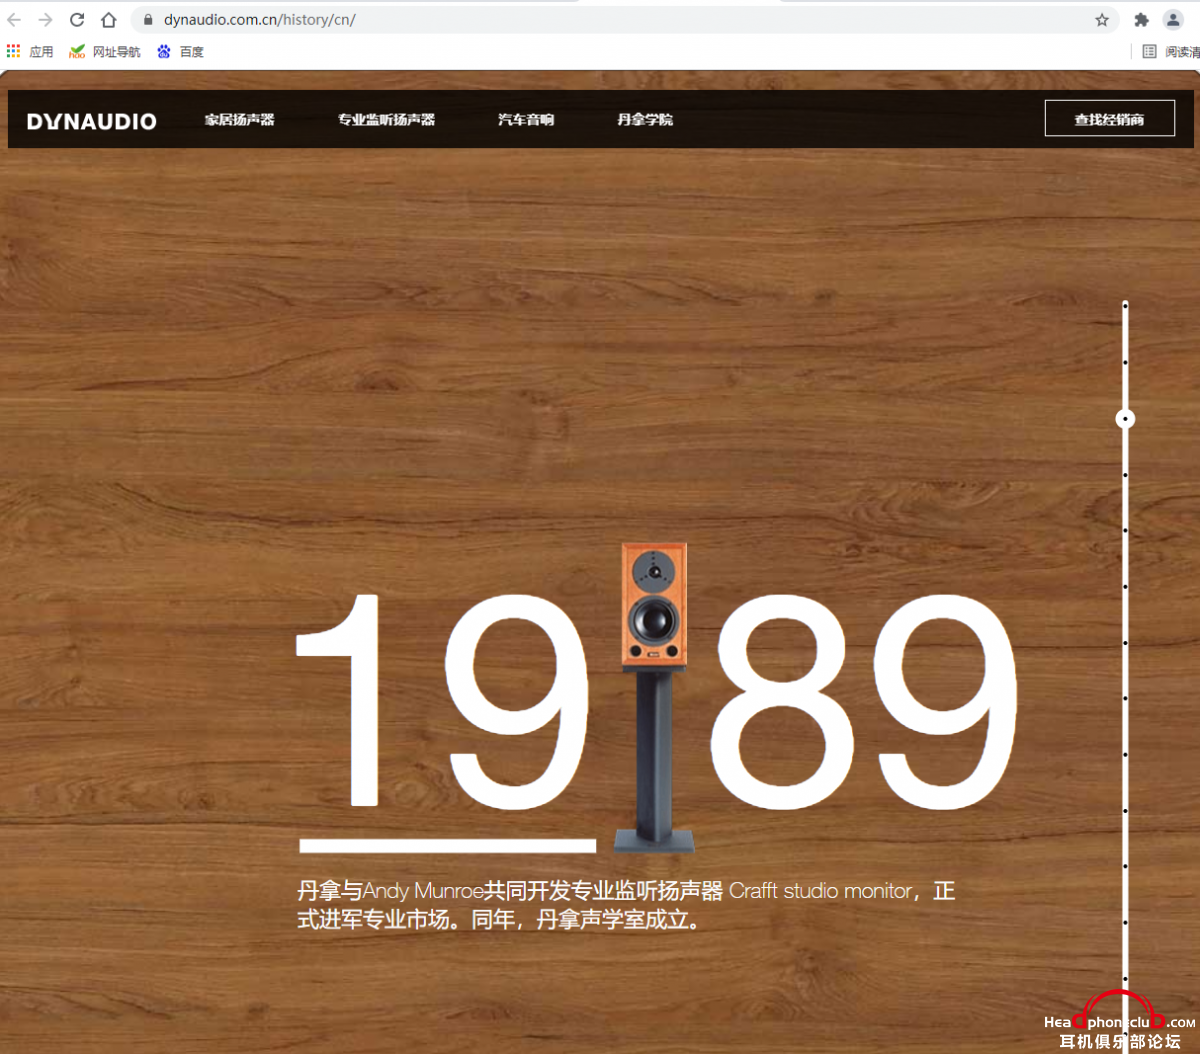Open the 百度 bookmark
The height and width of the screenshot is (1054, 1200).
pyautogui.click(x=180, y=51)
